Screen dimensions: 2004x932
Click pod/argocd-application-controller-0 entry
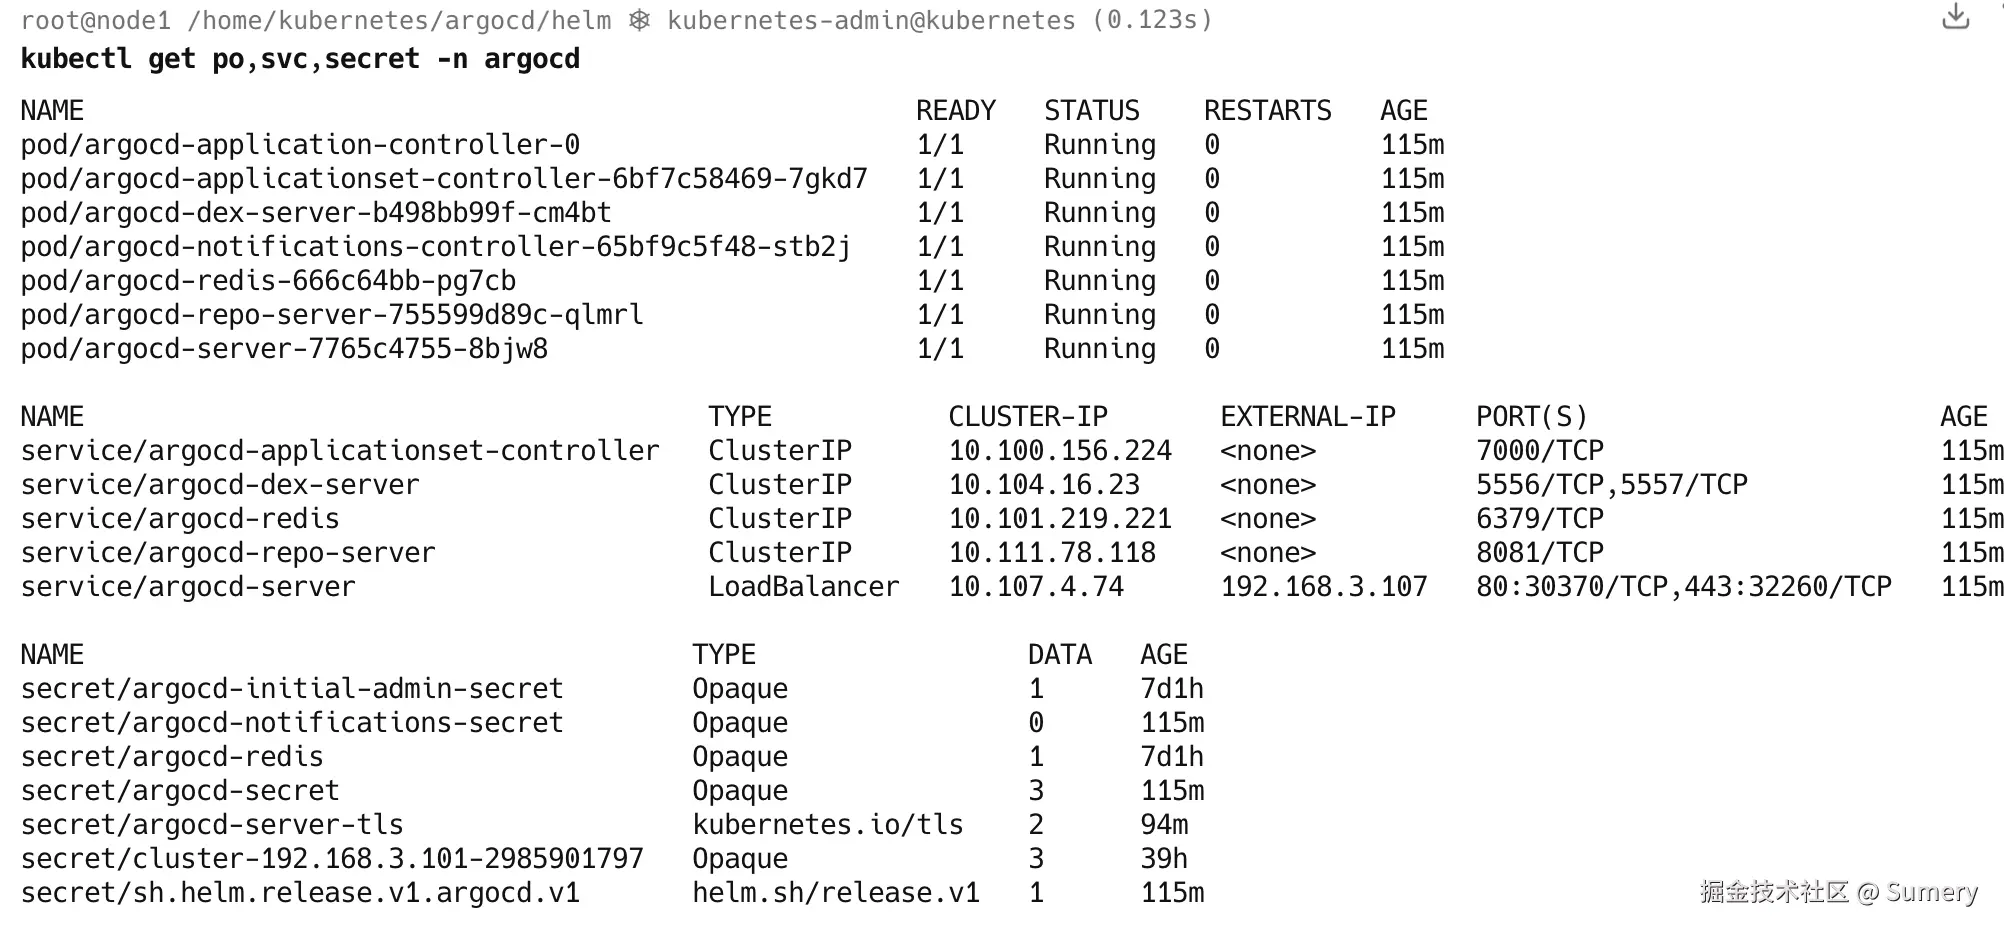300,145
